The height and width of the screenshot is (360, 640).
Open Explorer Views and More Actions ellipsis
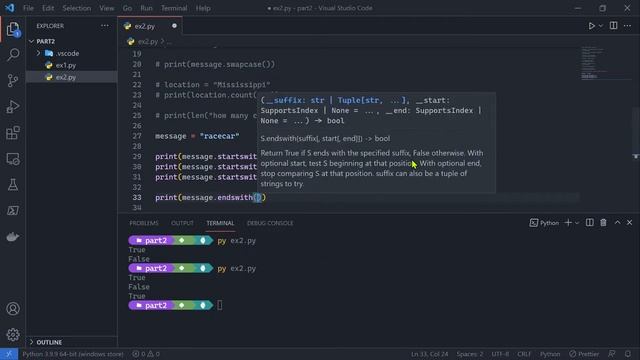[105, 26]
